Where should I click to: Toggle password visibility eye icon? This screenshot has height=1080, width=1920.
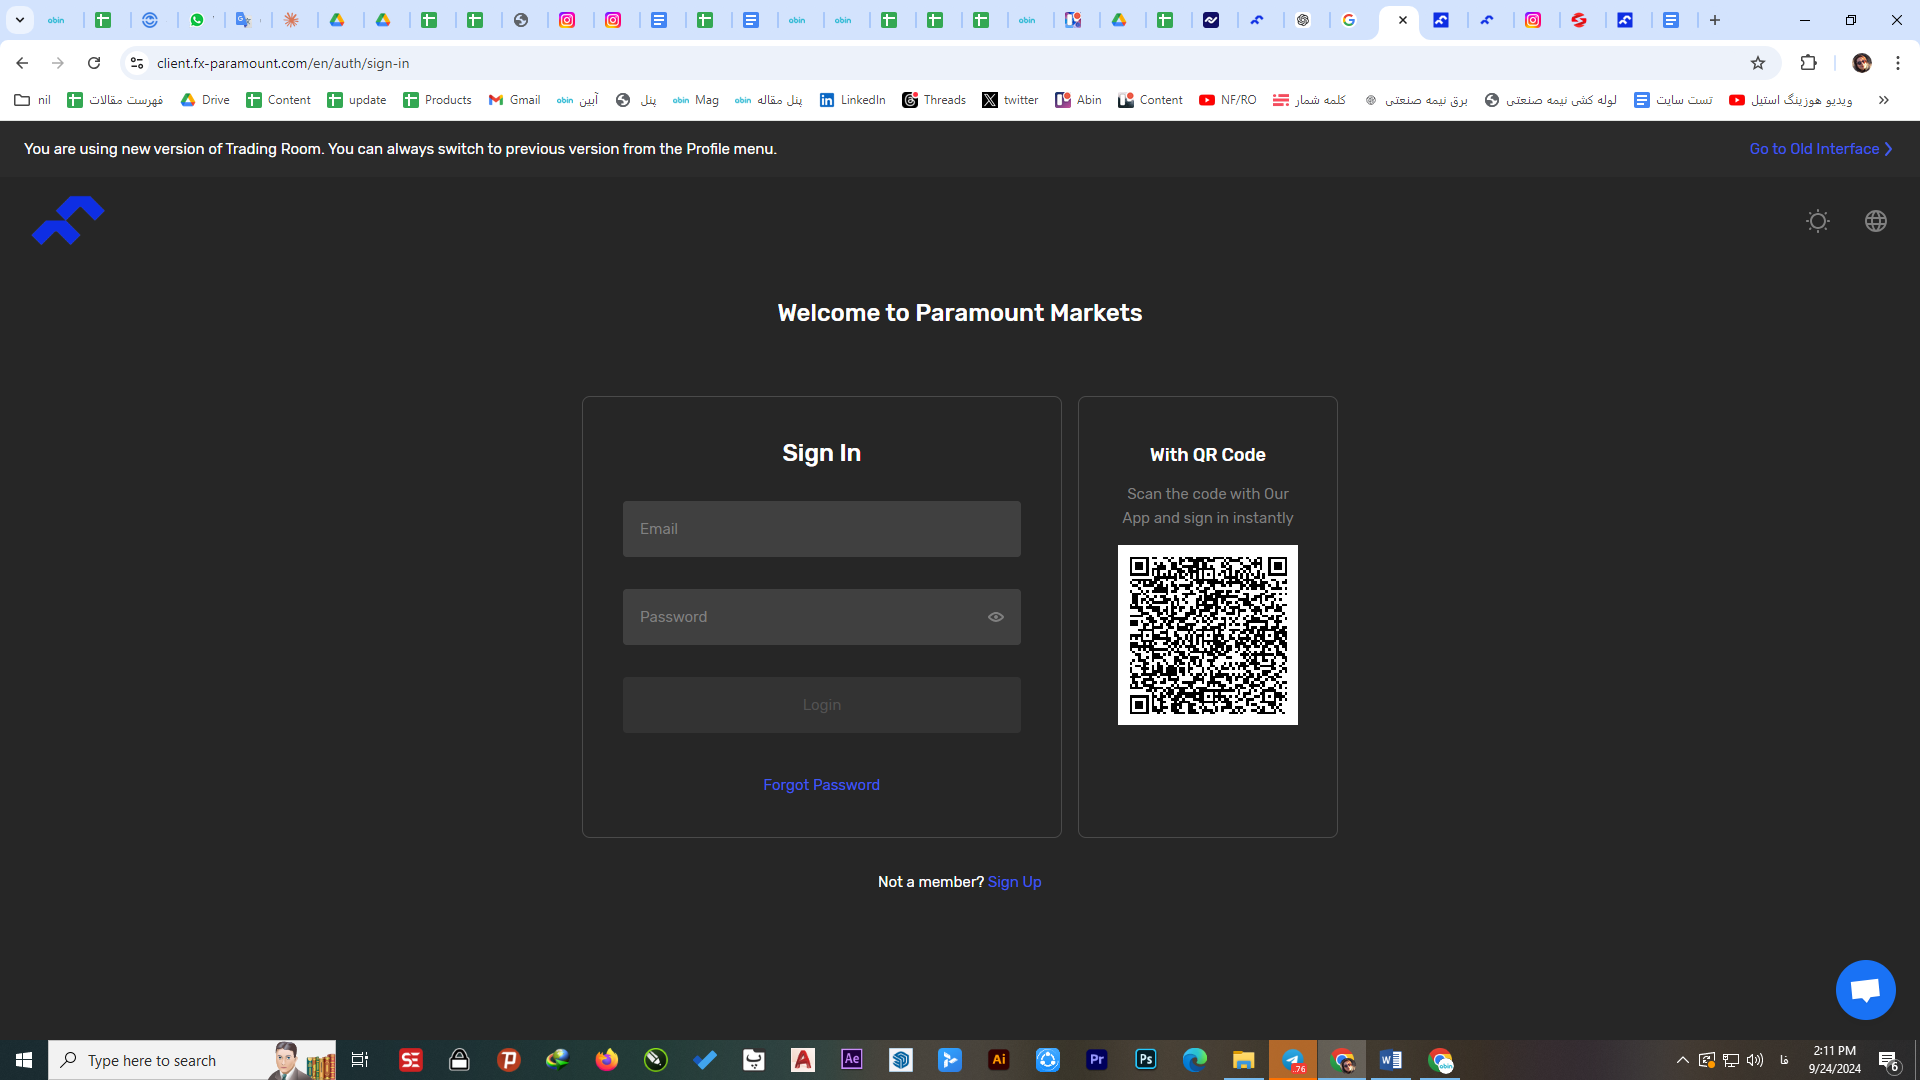click(996, 617)
